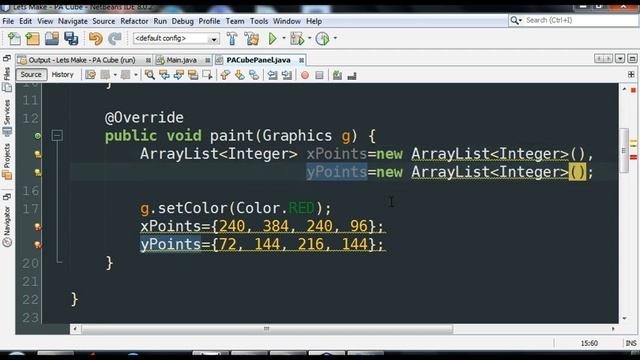
Task: Click the Find Next Occurrence icon
Action: (x=179, y=75)
